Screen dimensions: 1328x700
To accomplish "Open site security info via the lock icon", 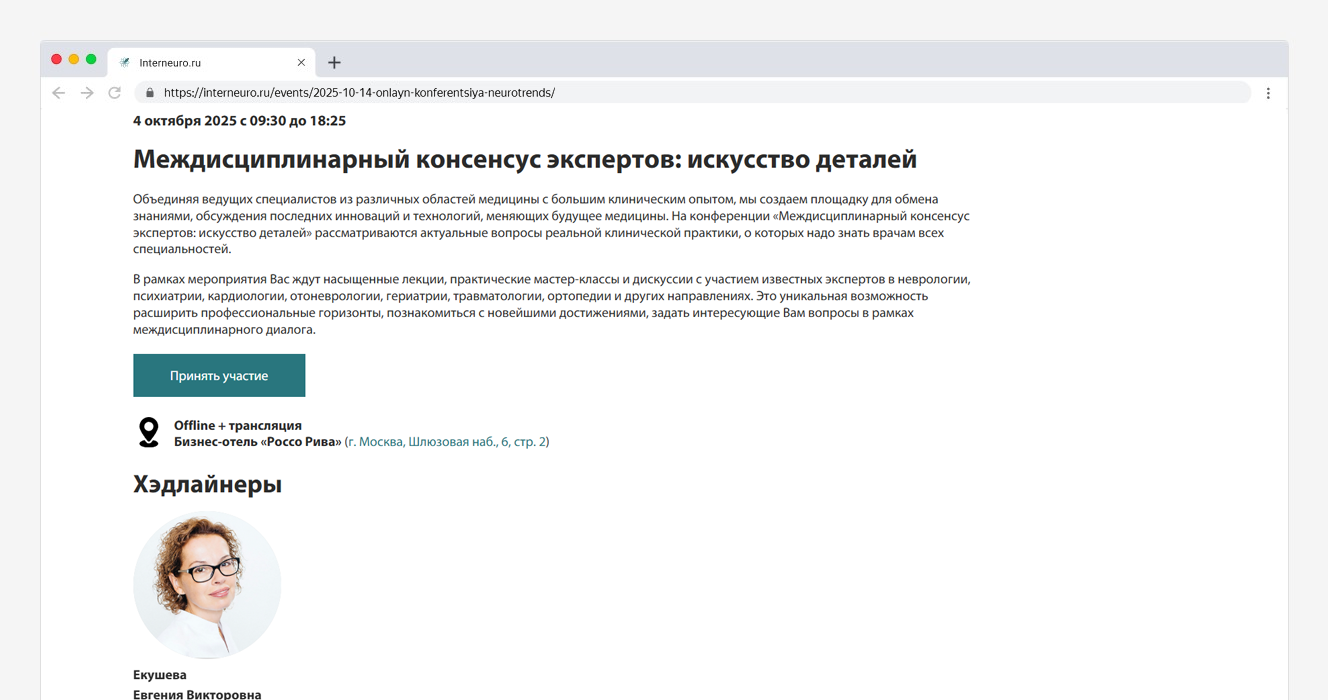I will pos(150,92).
